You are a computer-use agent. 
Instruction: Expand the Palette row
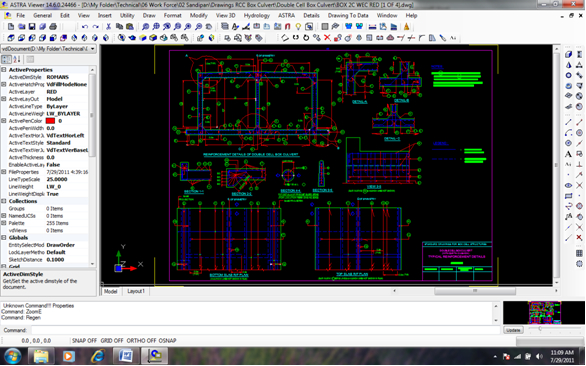click(x=4, y=223)
